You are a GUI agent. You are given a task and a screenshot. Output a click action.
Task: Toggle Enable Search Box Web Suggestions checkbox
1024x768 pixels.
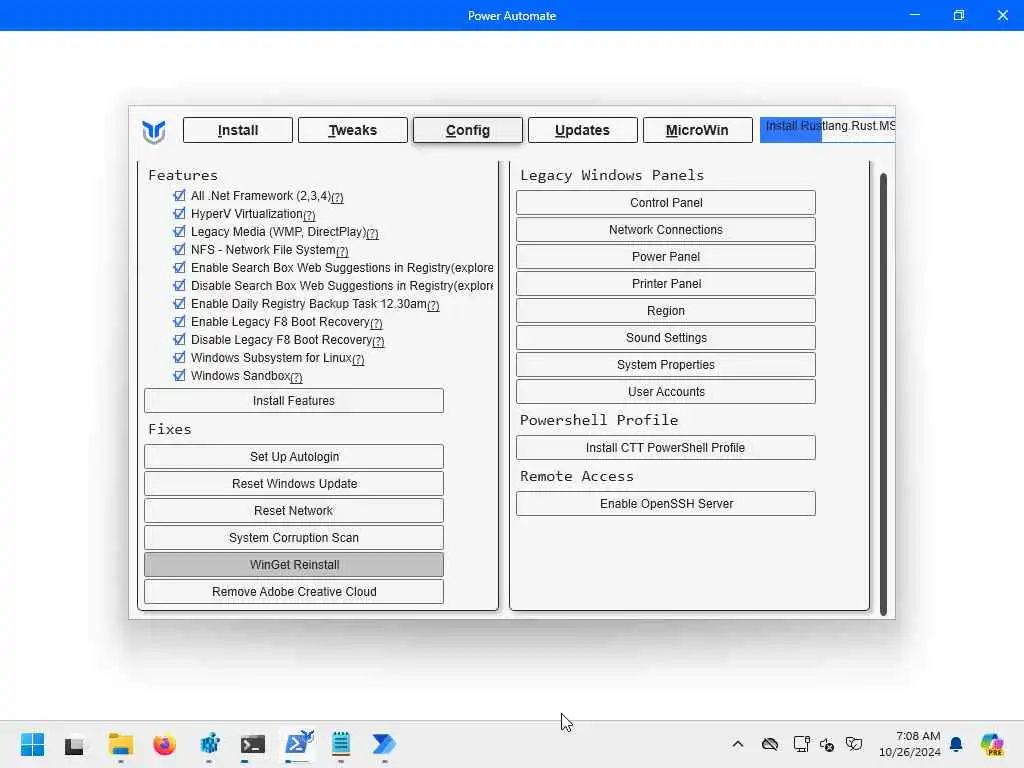(179, 267)
